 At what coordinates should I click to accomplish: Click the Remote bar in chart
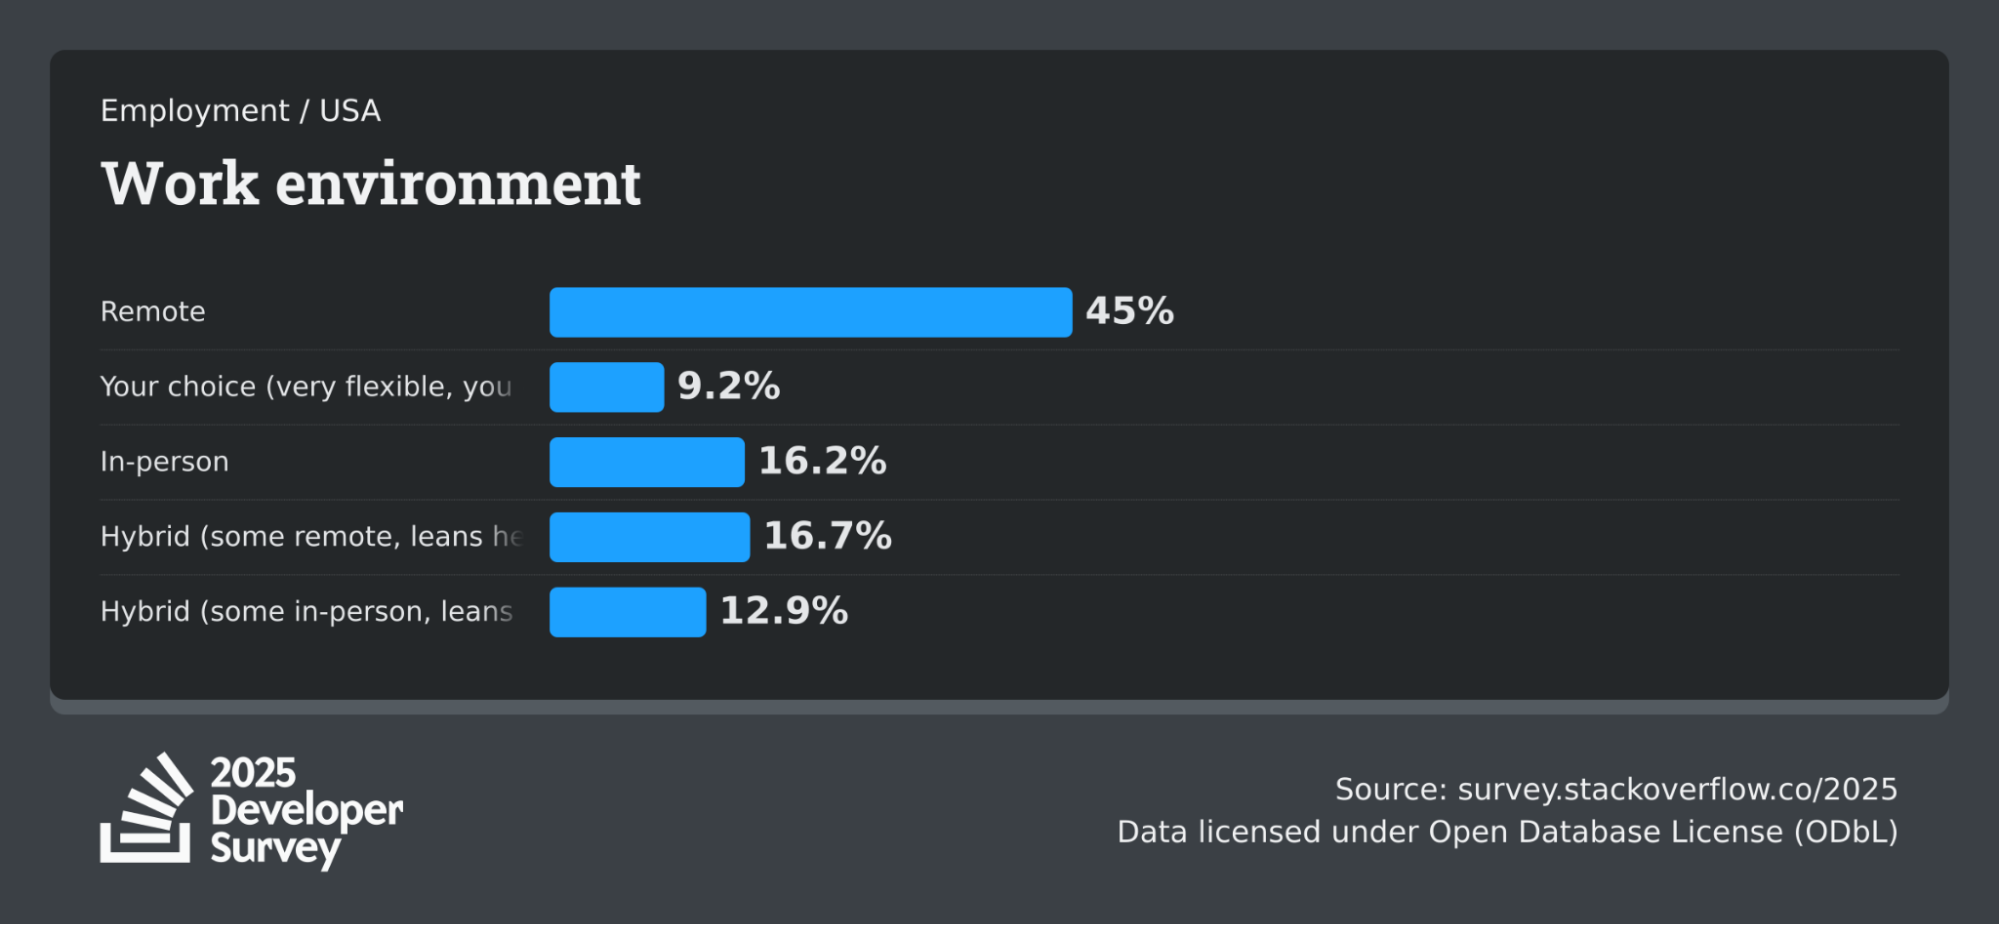[x=810, y=312]
